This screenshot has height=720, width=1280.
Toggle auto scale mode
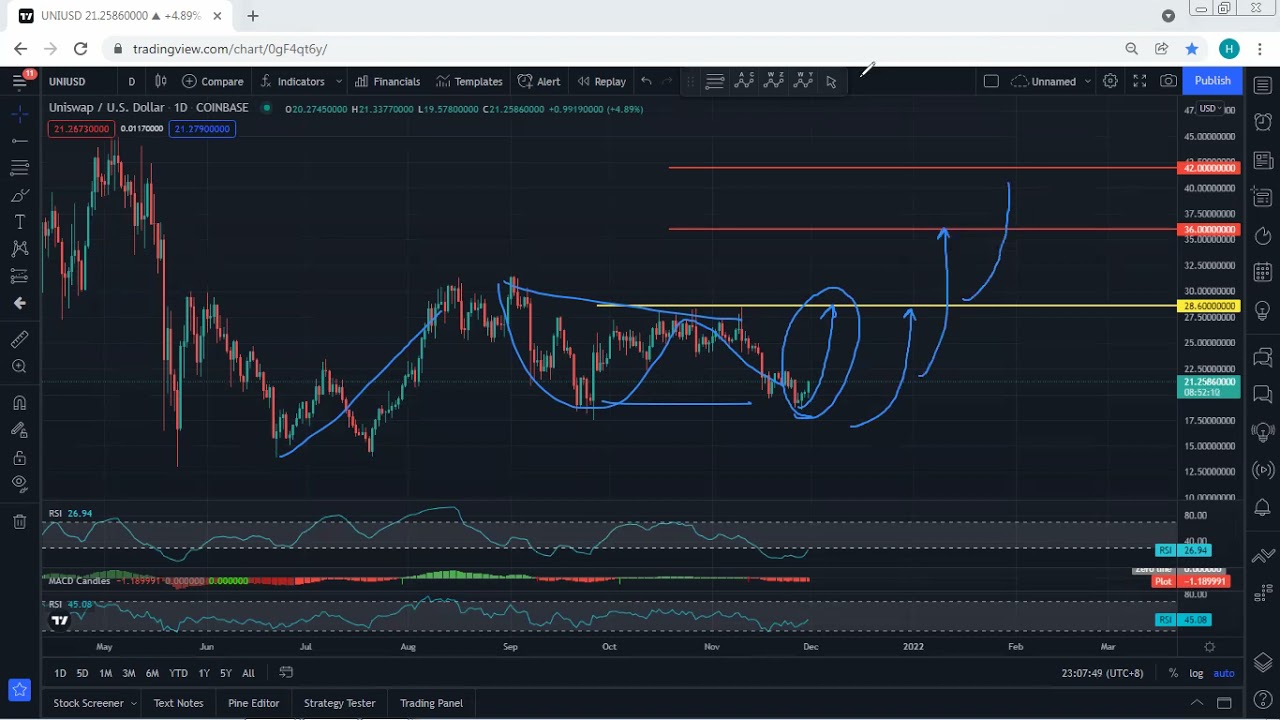(x=1224, y=674)
